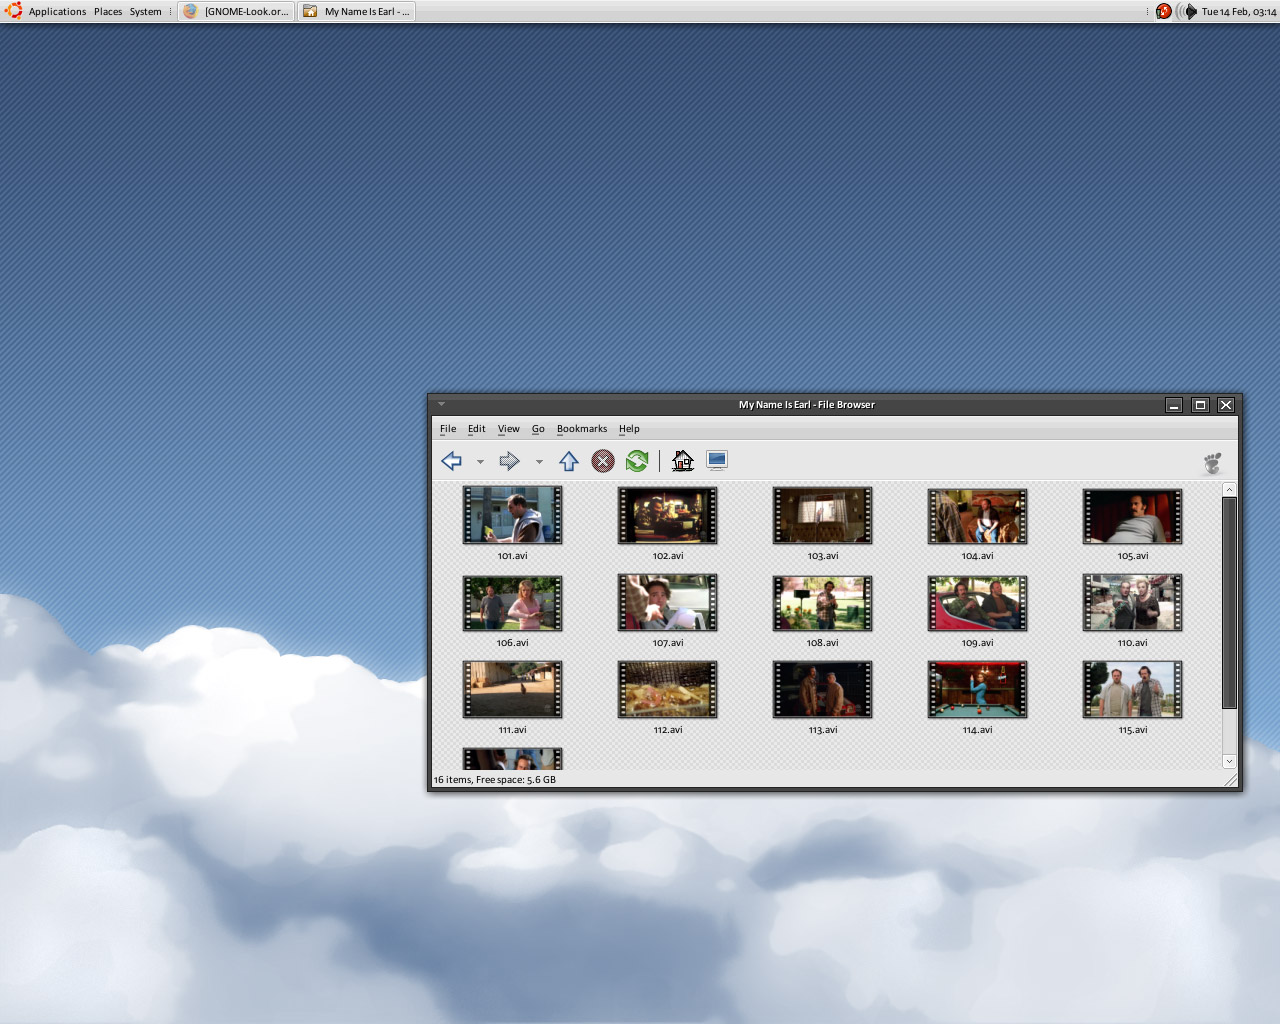Go back with the Back arrow
The image size is (1280, 1024).
(452, 461)
